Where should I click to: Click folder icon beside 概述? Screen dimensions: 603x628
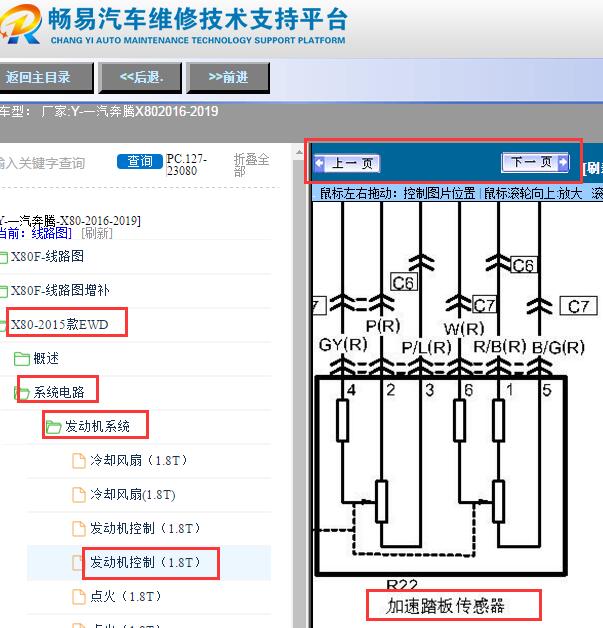(x=22, y=358)
